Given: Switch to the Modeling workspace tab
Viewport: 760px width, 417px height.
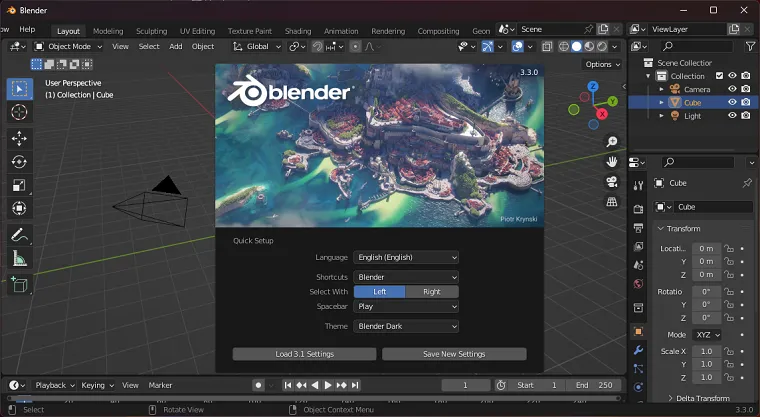Looking at the screenshot, I should point(108,31).
